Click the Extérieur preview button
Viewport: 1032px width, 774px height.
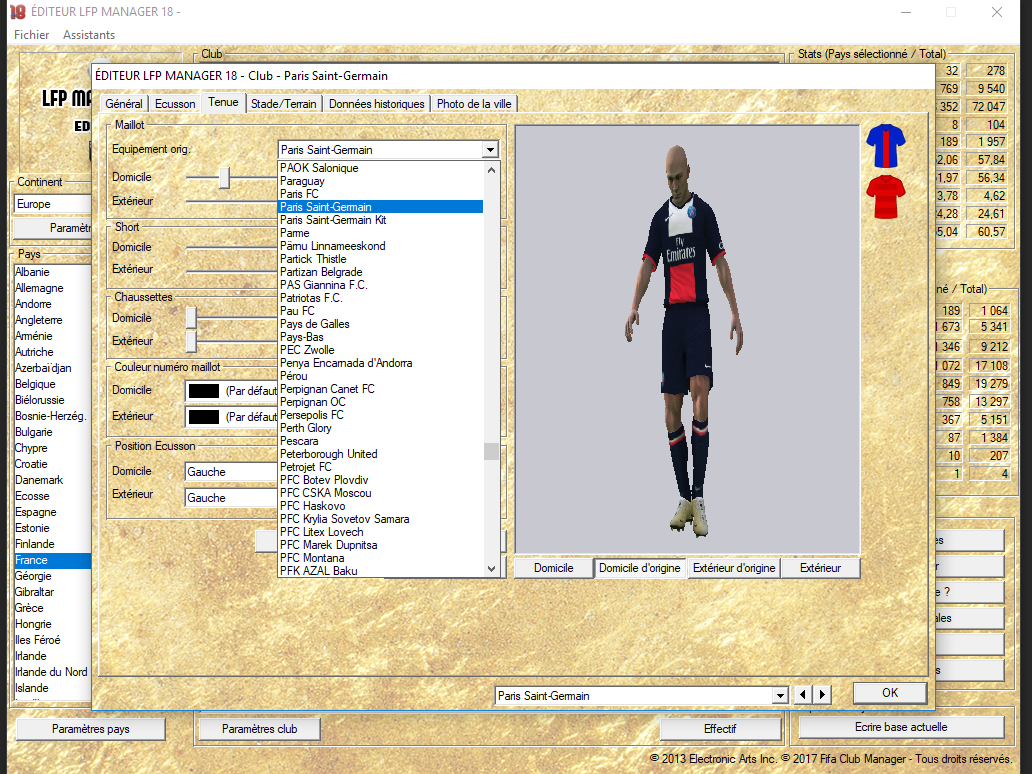point(821,568)
